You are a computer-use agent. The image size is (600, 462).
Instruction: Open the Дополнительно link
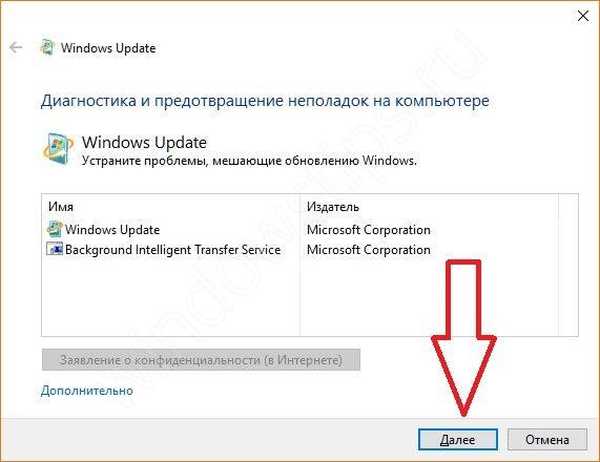click(87, 391)
